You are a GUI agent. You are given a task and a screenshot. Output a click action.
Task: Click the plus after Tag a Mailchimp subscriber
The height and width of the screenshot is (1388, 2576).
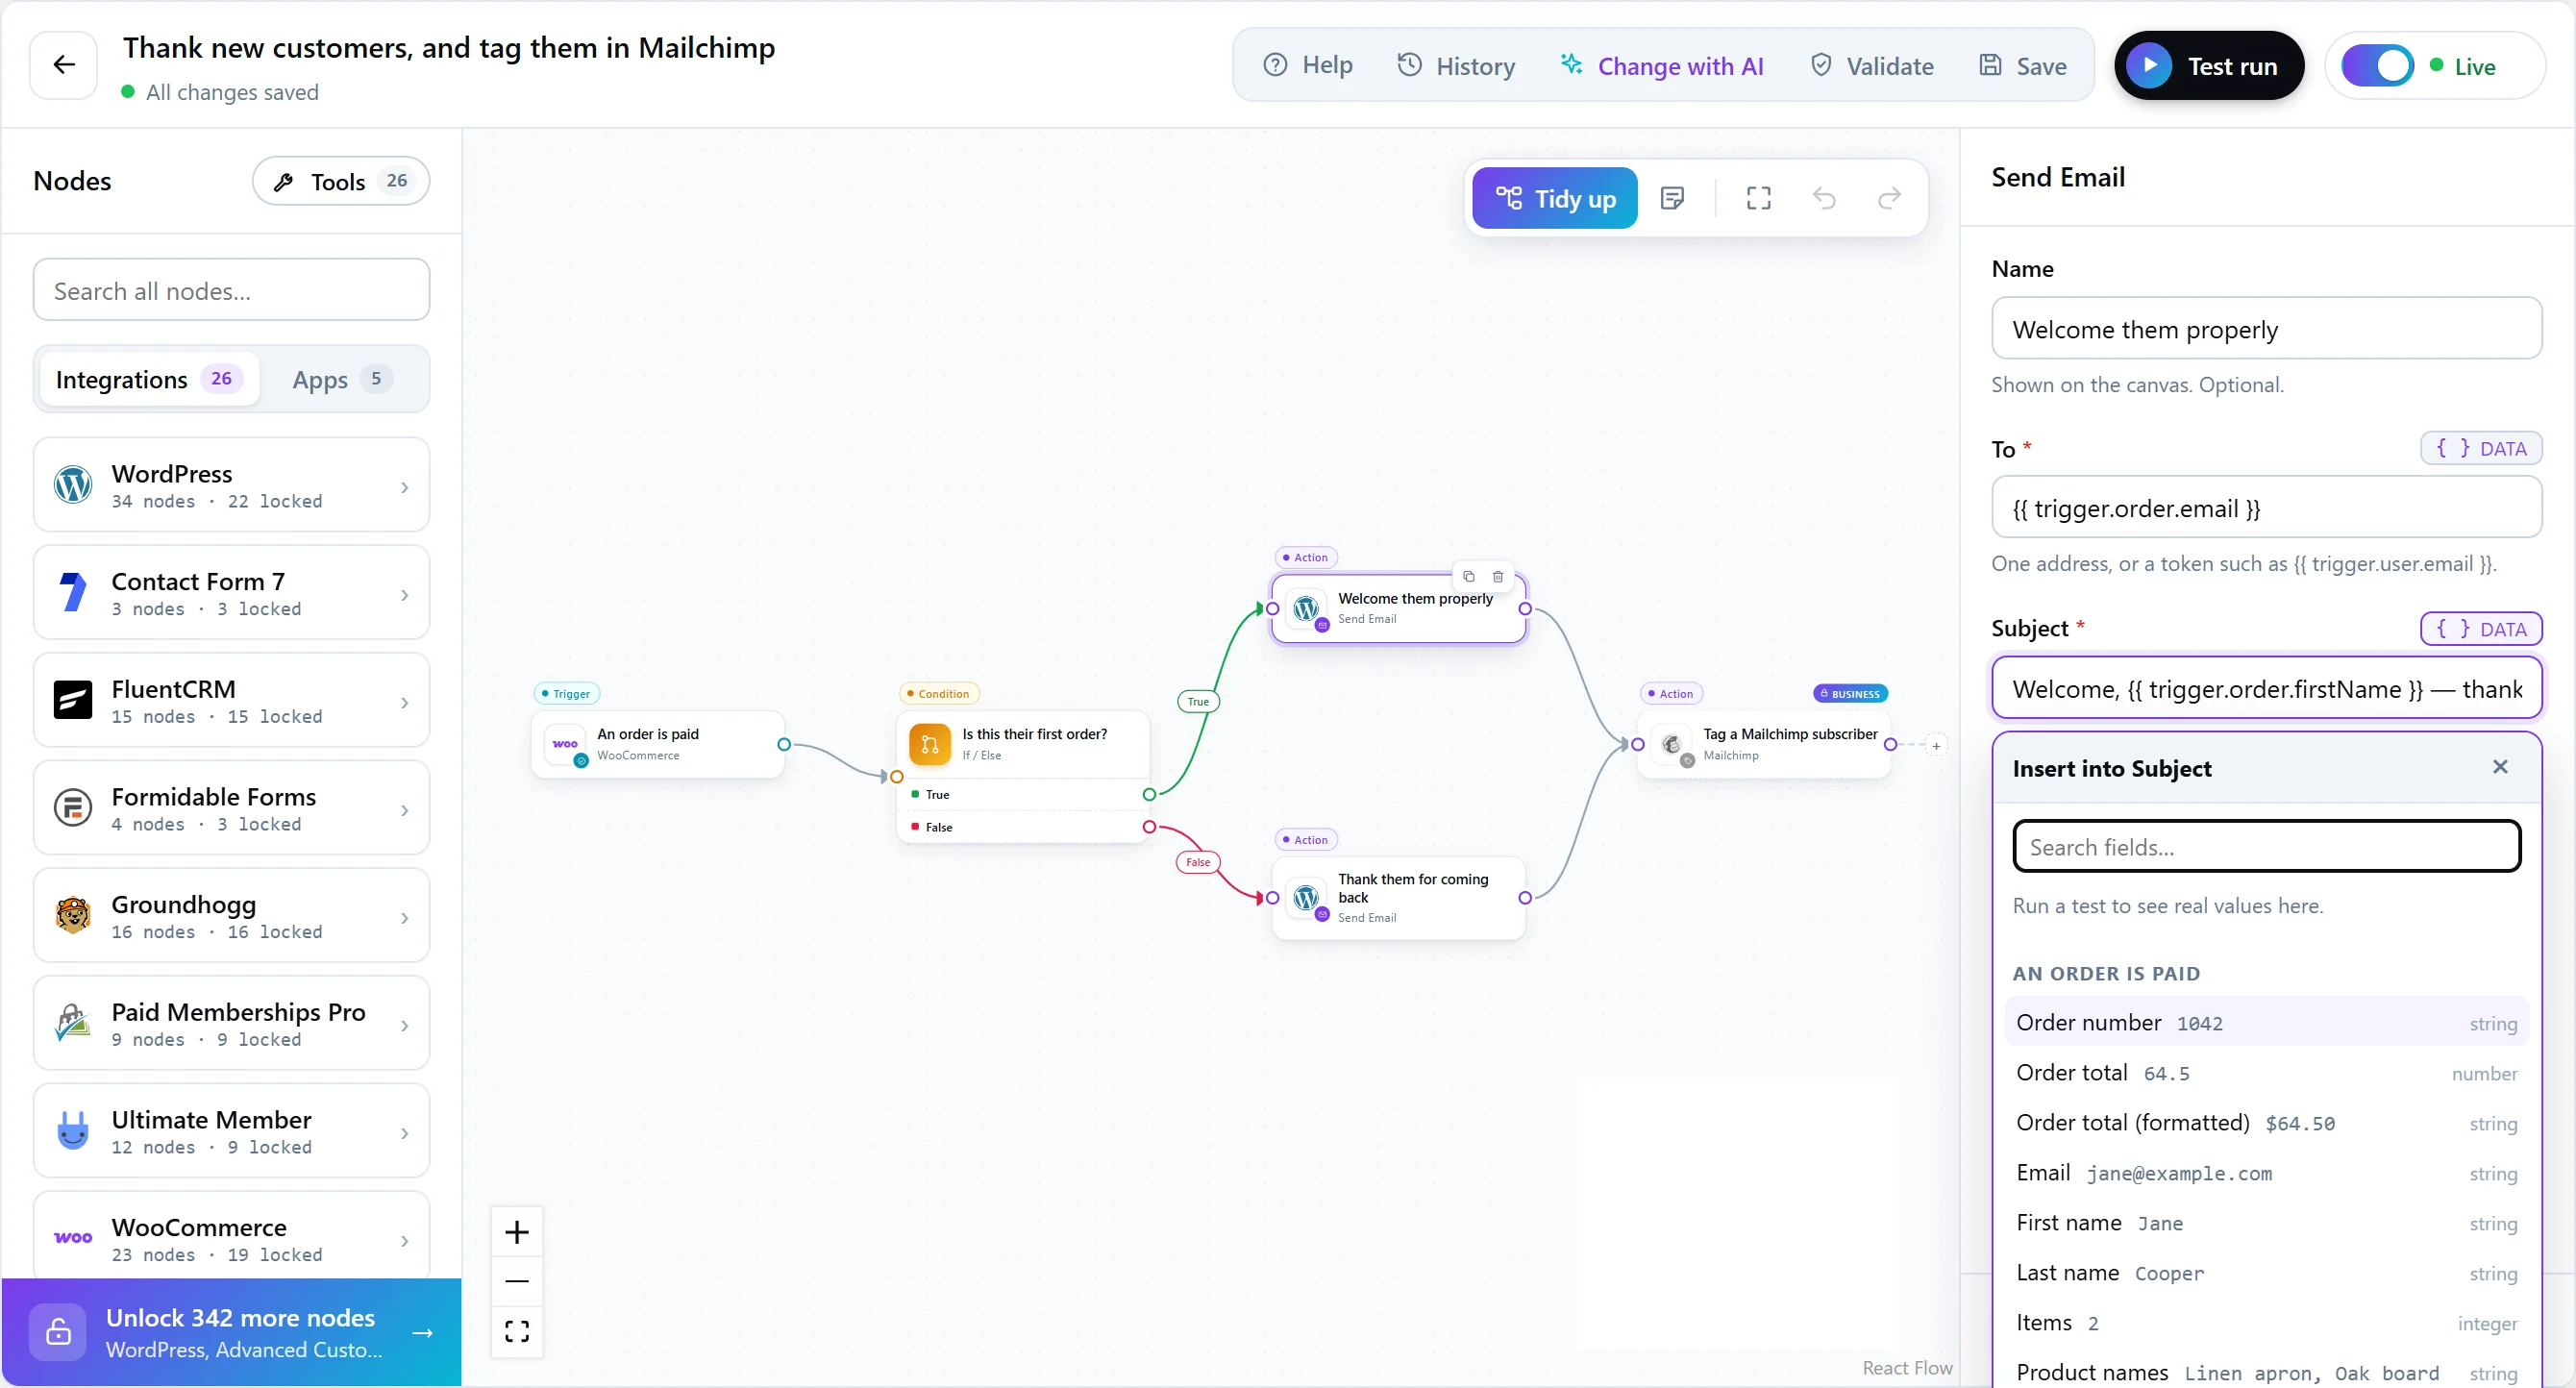coord(1936,746)
